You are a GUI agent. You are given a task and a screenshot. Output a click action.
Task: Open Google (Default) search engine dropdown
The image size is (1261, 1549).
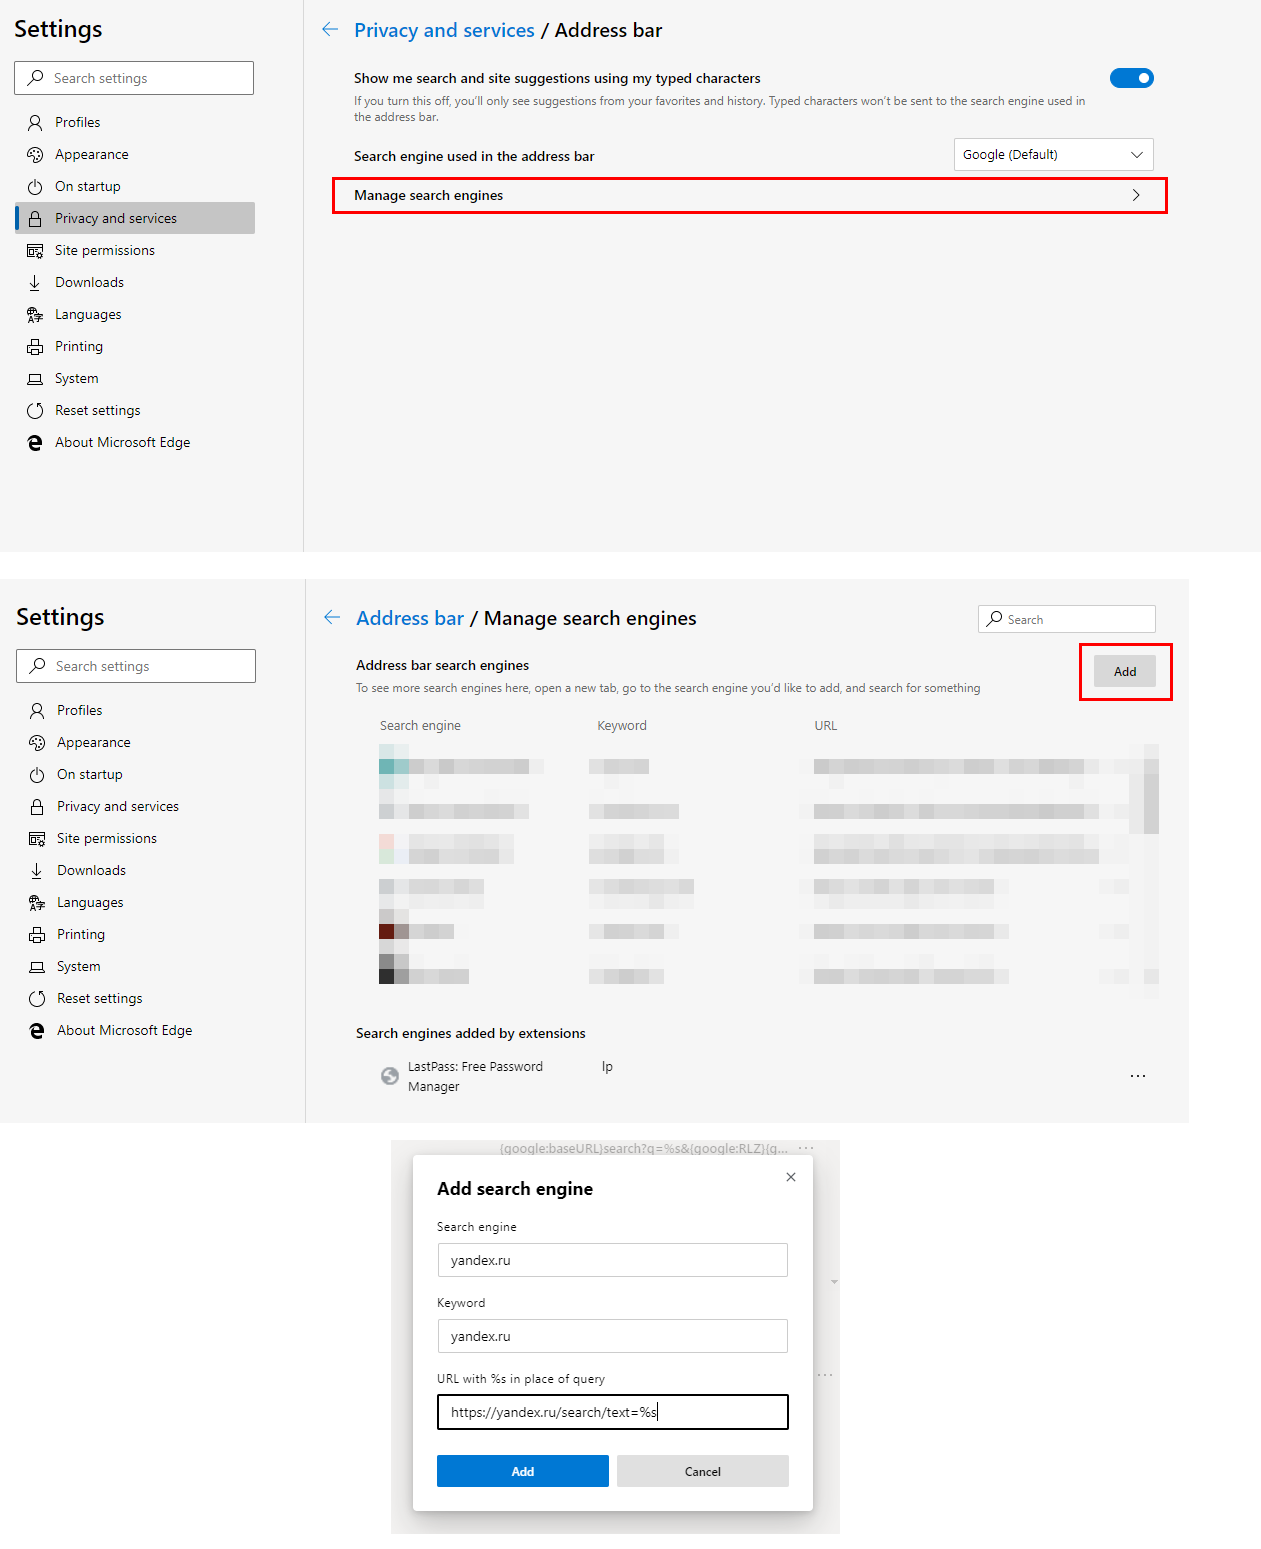point(1054,154)
